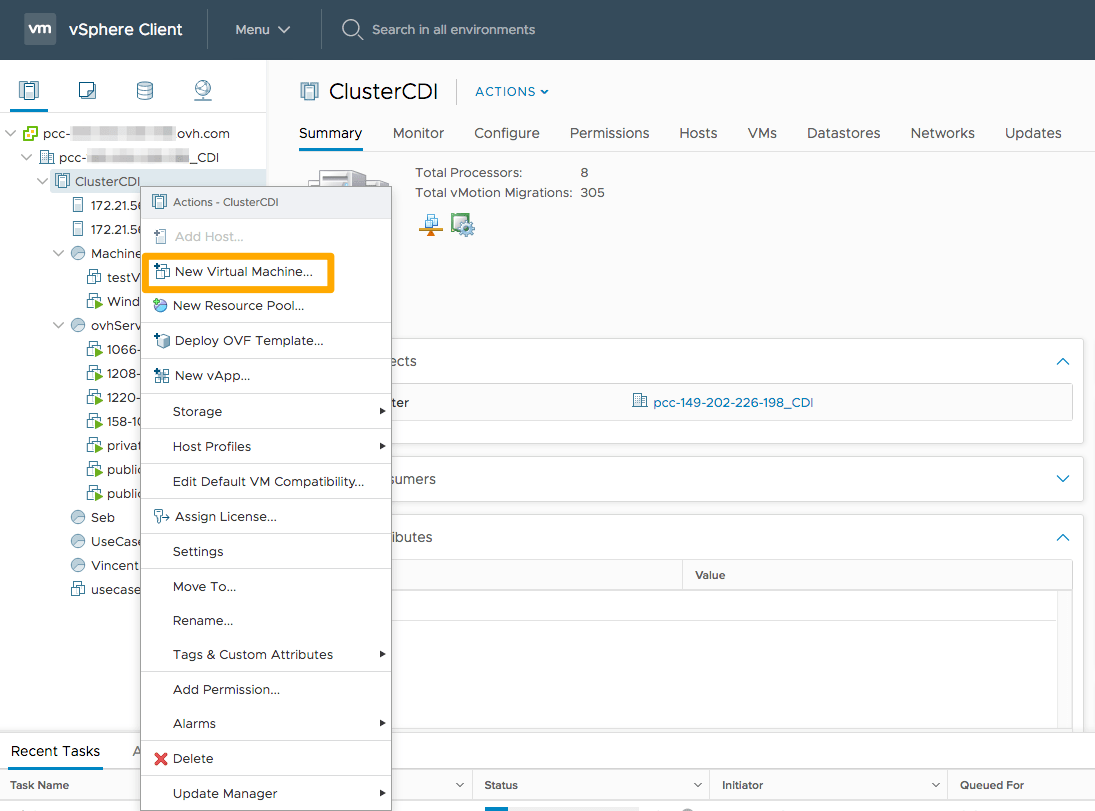Open the Hosts and Clusters inventory view icon
Image resolution: width=1095 pixels, height=811 pixels.
[x=29, y=90]
